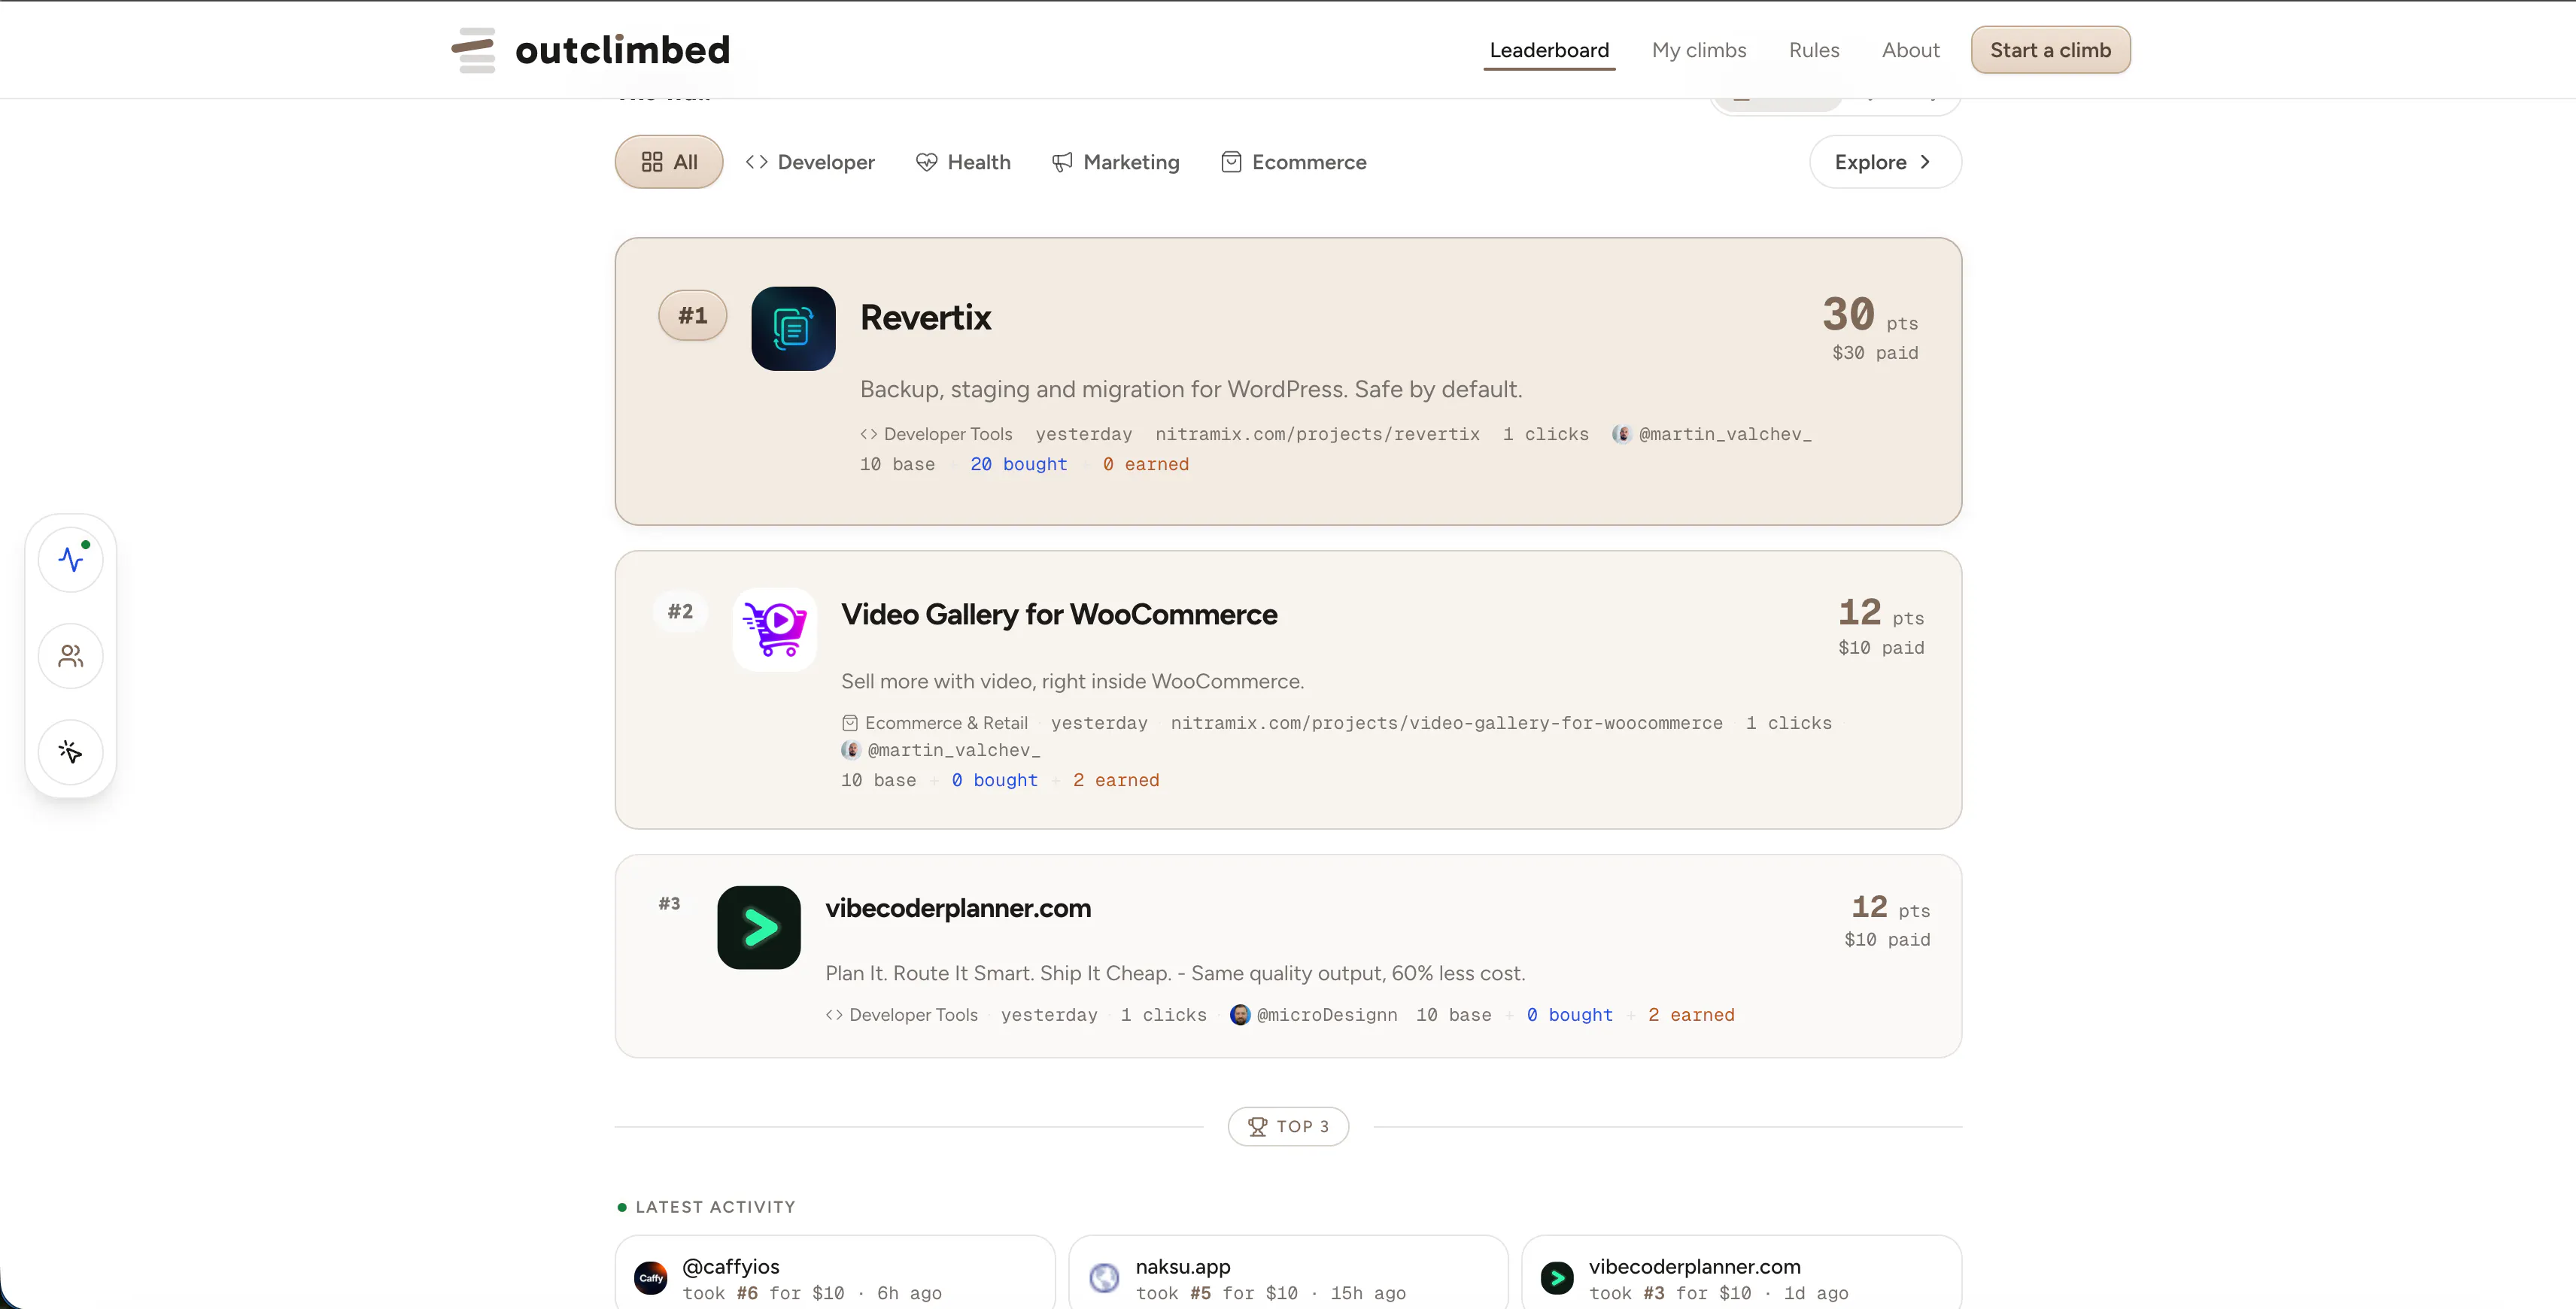This screenshot has width=2576, height=1309.
Task: Click '2 earned' on Video Gallery card
Action: pos(1116,780)
